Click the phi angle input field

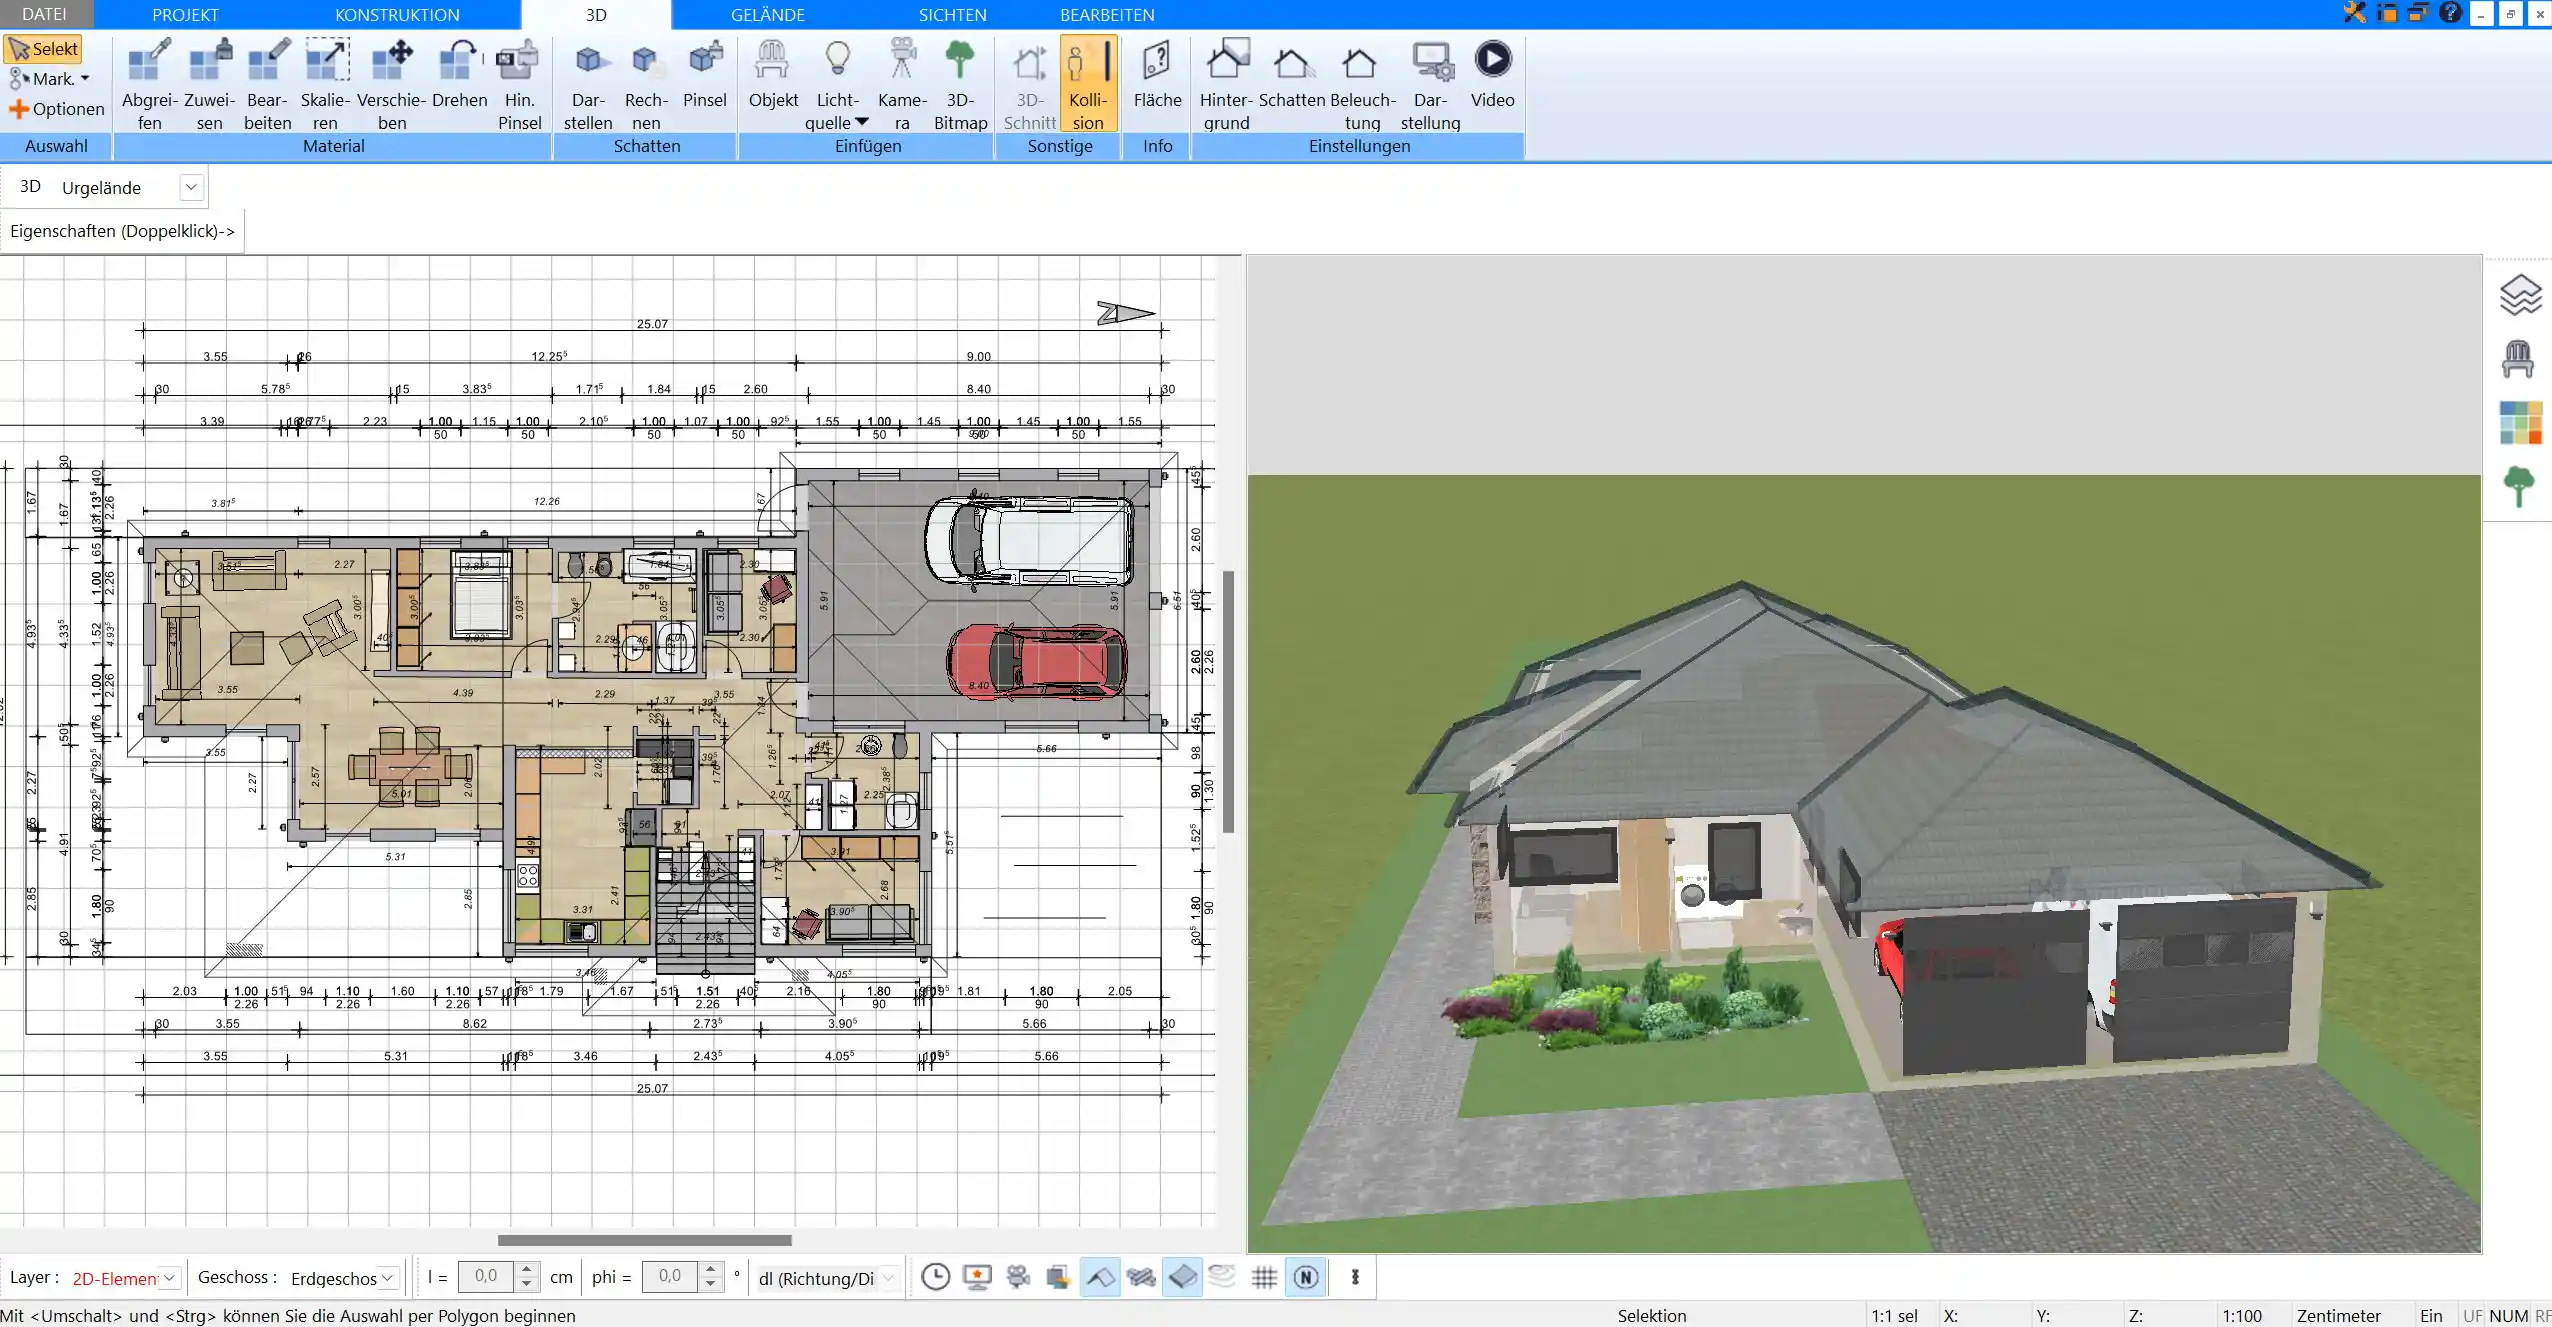click(670, 1276)
